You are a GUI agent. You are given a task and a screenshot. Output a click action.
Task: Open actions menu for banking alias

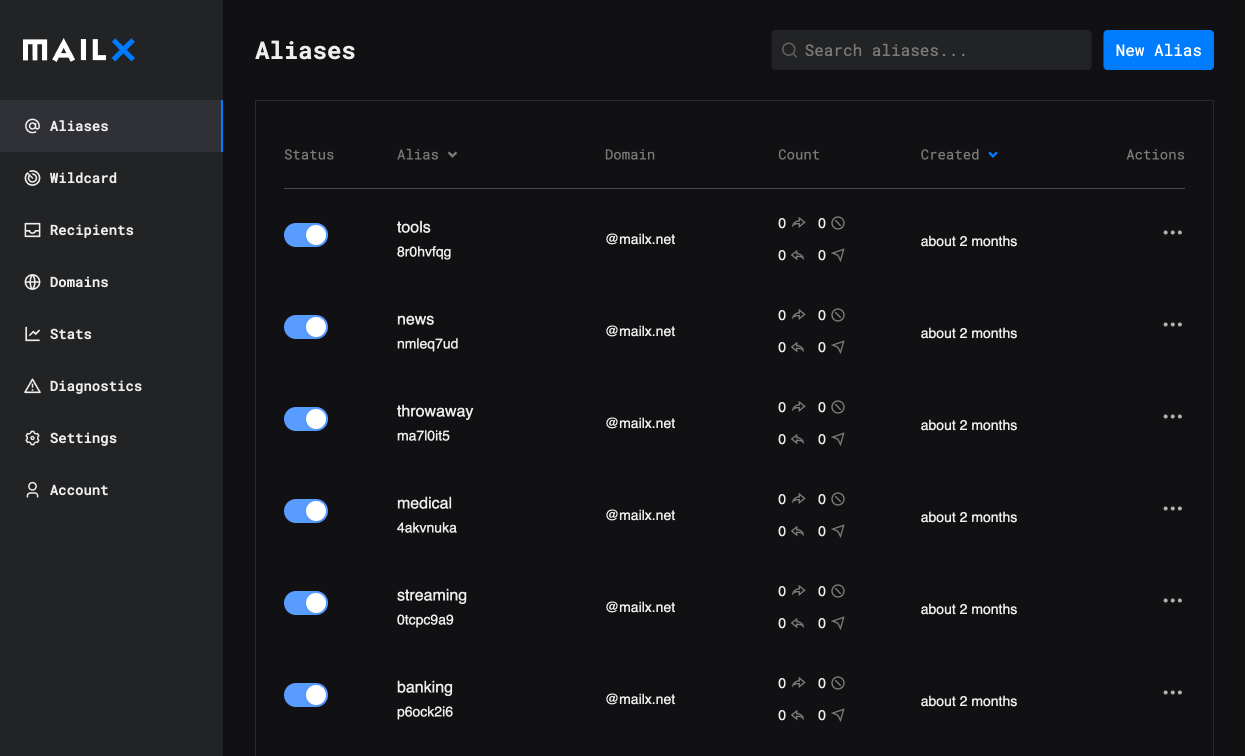1173,693
